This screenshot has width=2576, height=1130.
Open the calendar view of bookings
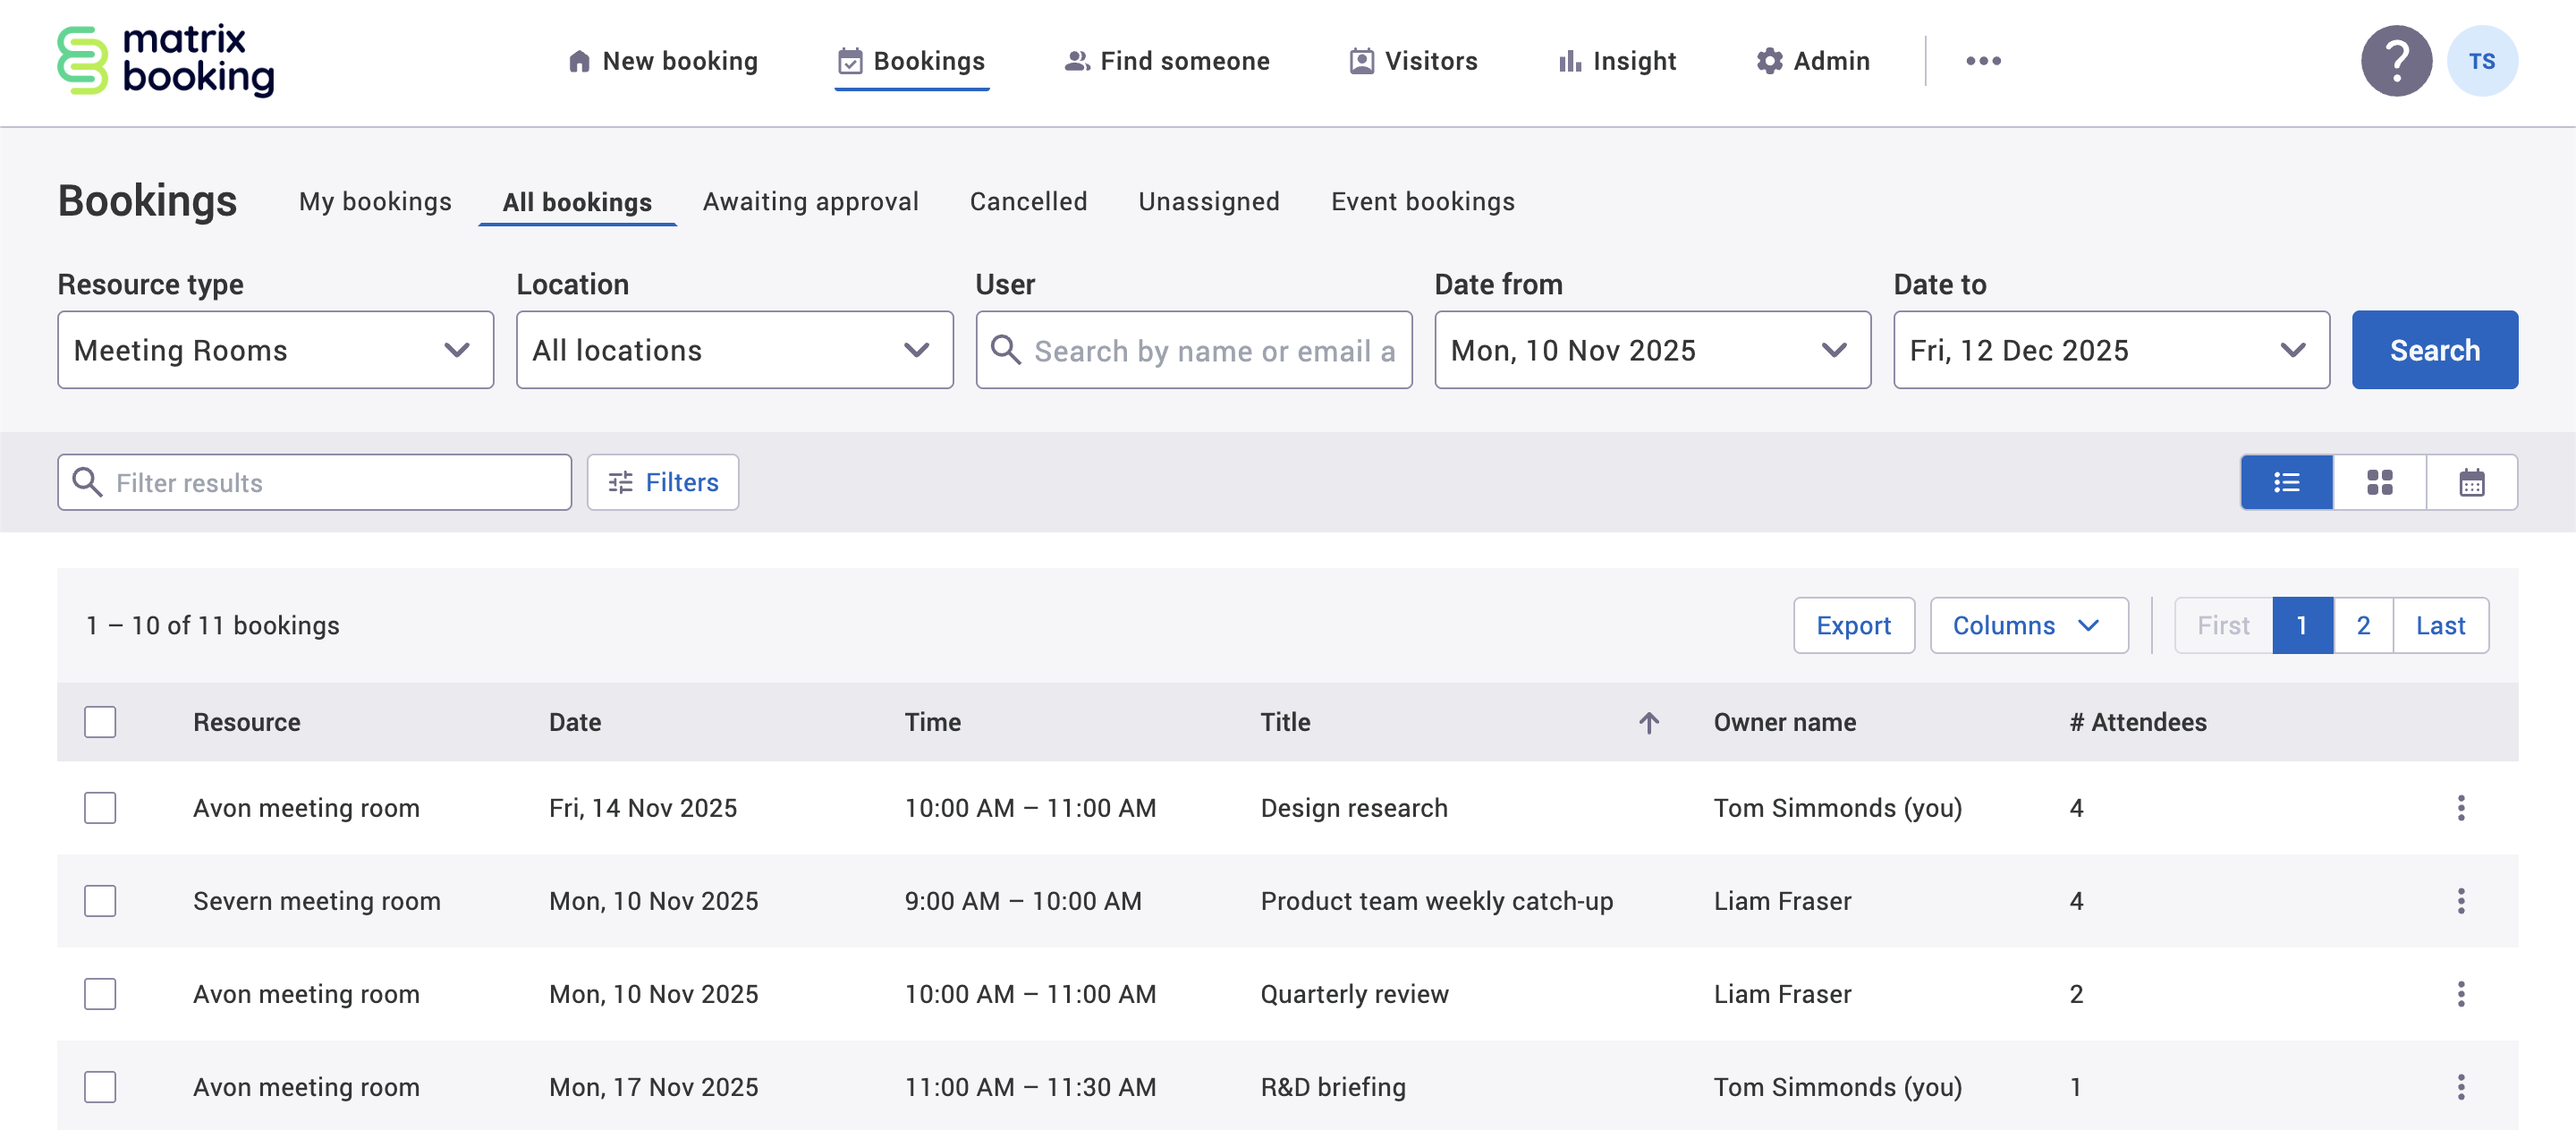(2471, 482)
